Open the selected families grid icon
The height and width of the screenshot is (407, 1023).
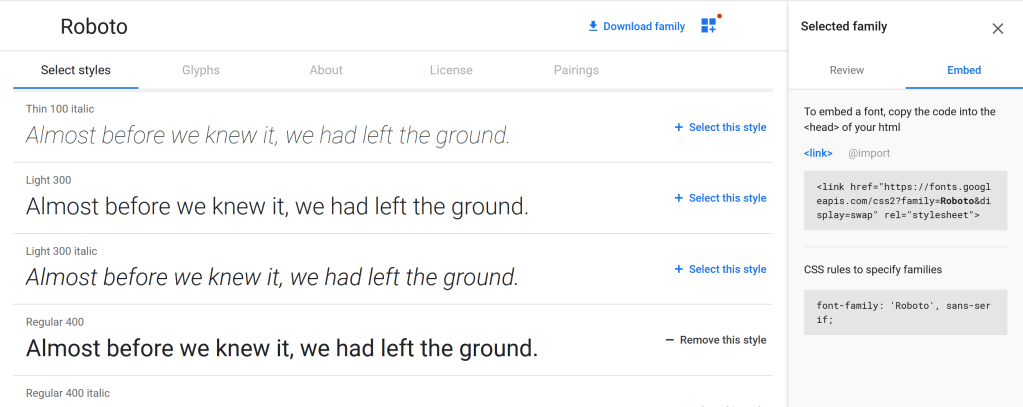(x=709, y=26)
